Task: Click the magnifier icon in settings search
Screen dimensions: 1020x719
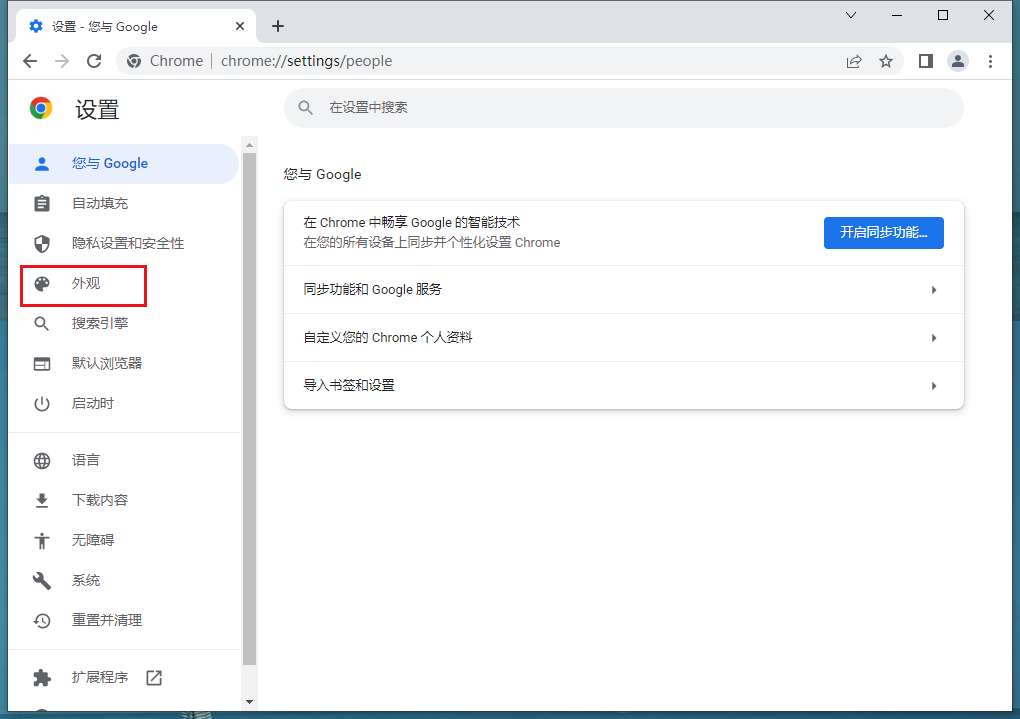Action: [x=306, y=108]
